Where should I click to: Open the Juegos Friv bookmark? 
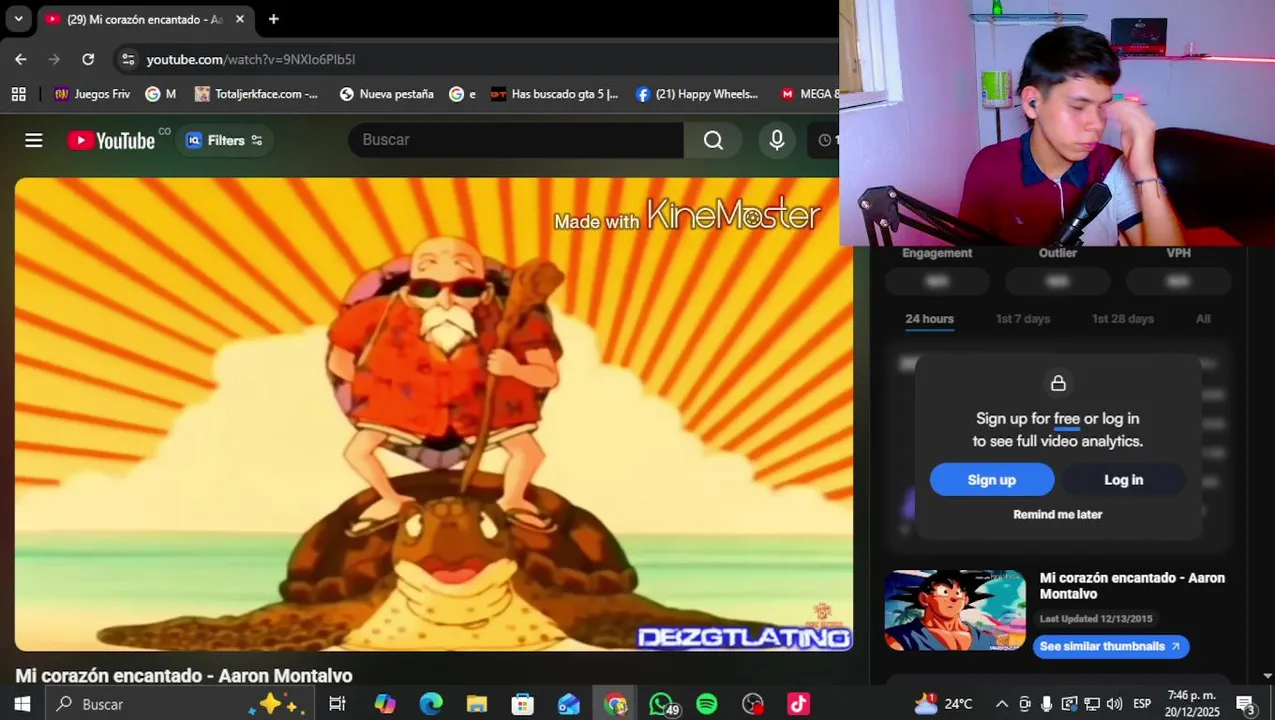[x=92, y=94]
